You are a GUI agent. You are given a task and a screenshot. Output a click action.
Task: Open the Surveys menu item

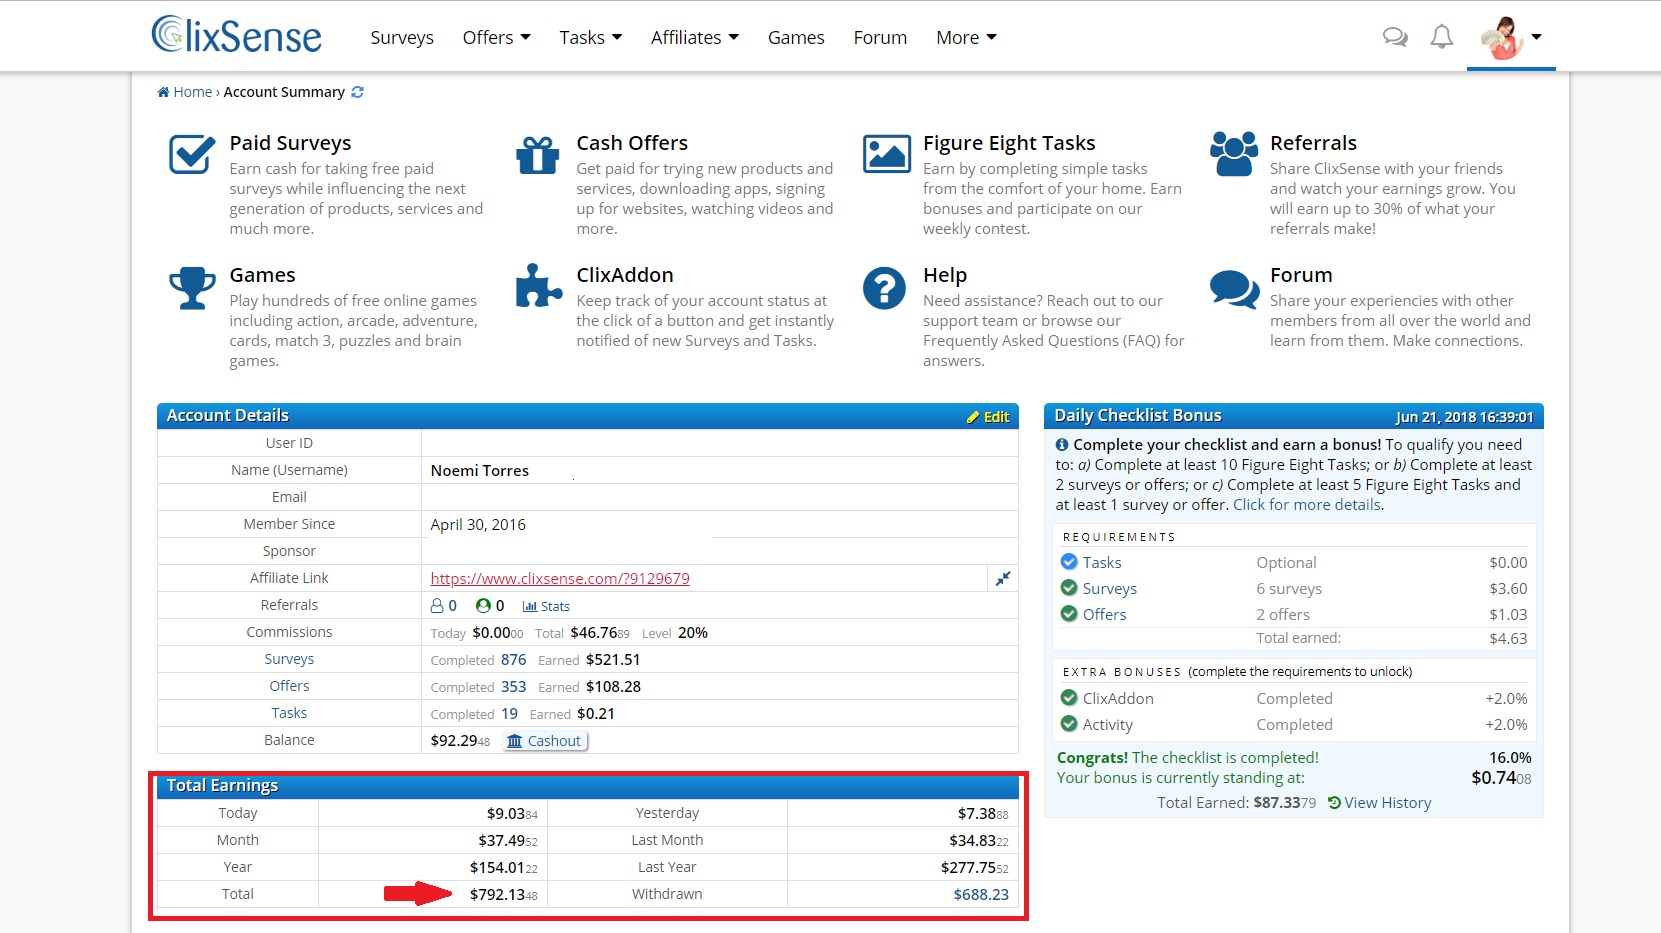pyautogui.click(x=402, y=38)
